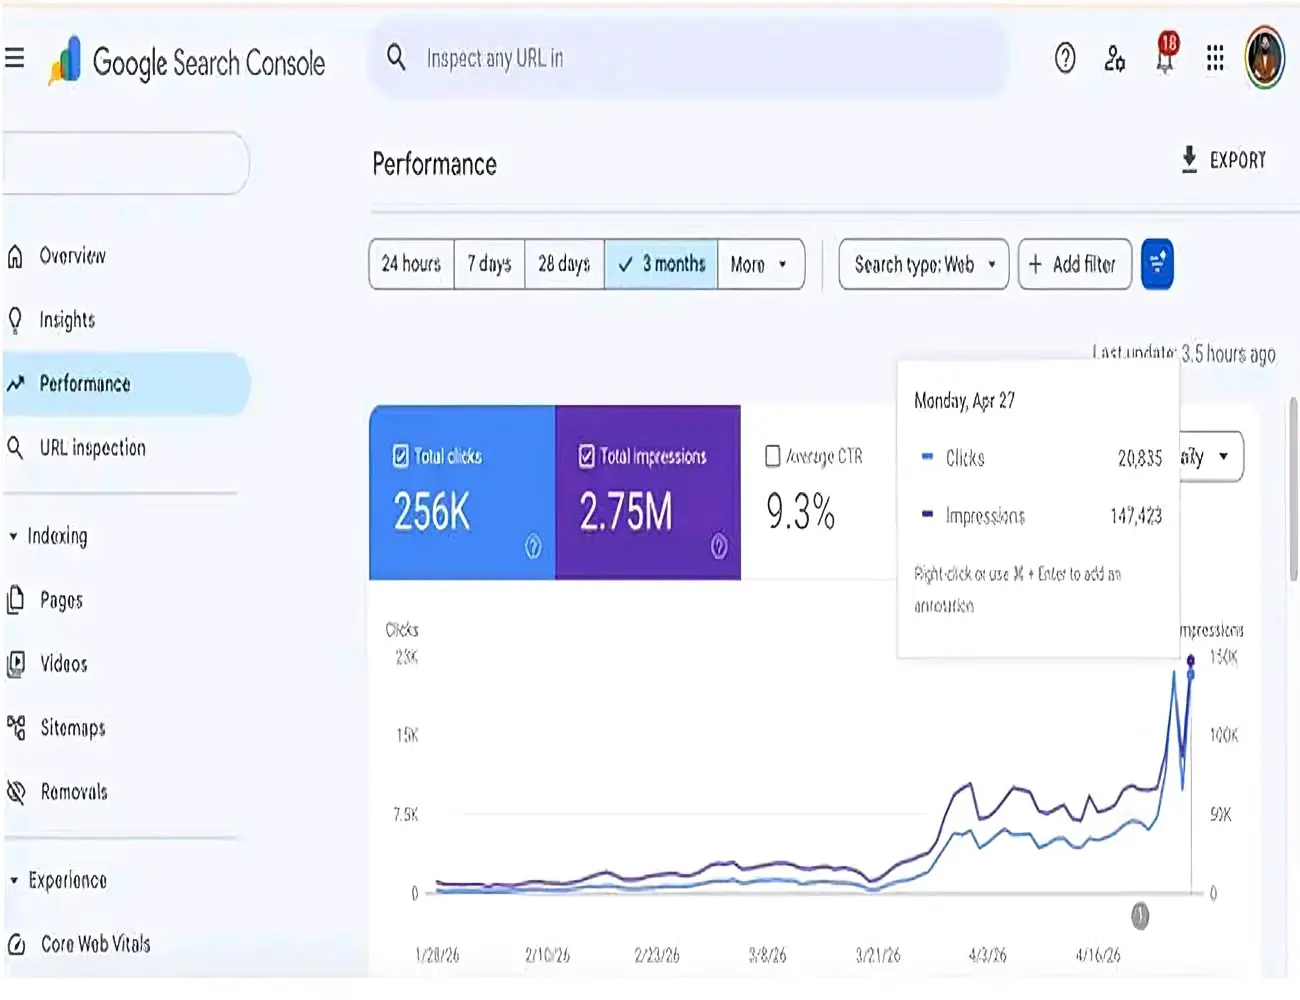Open the account profile avatar
This screenshot has height=1000, width=1300.
1264,58
